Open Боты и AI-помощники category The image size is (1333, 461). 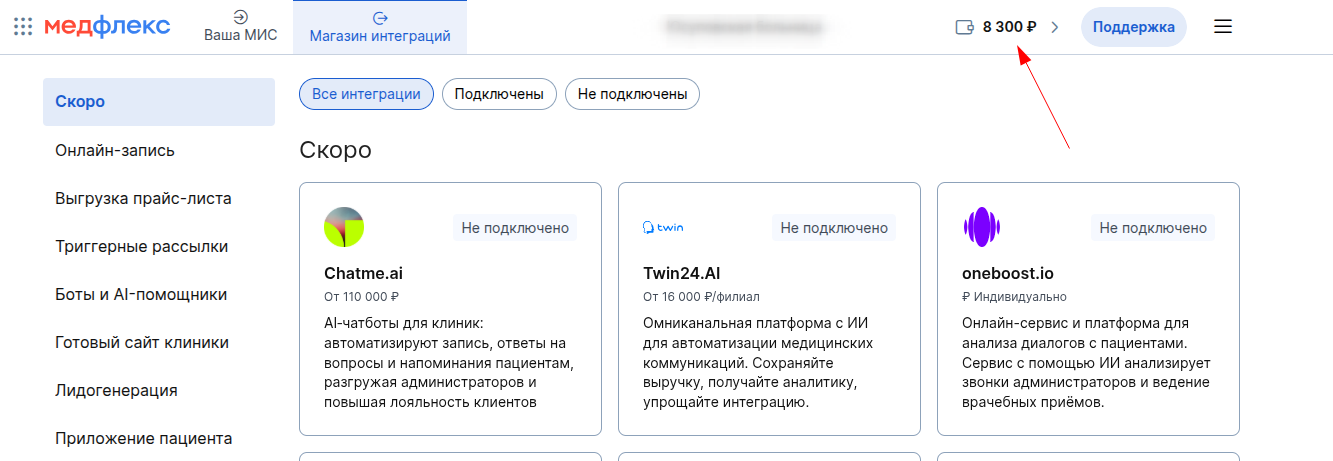[x=141, y=294]
